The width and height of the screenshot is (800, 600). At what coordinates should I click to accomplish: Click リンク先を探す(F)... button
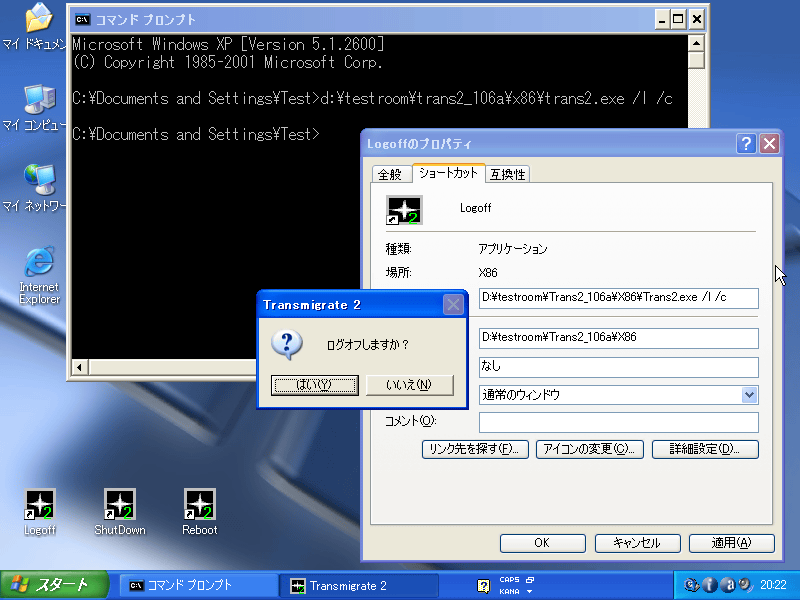(x=475, y=449)
